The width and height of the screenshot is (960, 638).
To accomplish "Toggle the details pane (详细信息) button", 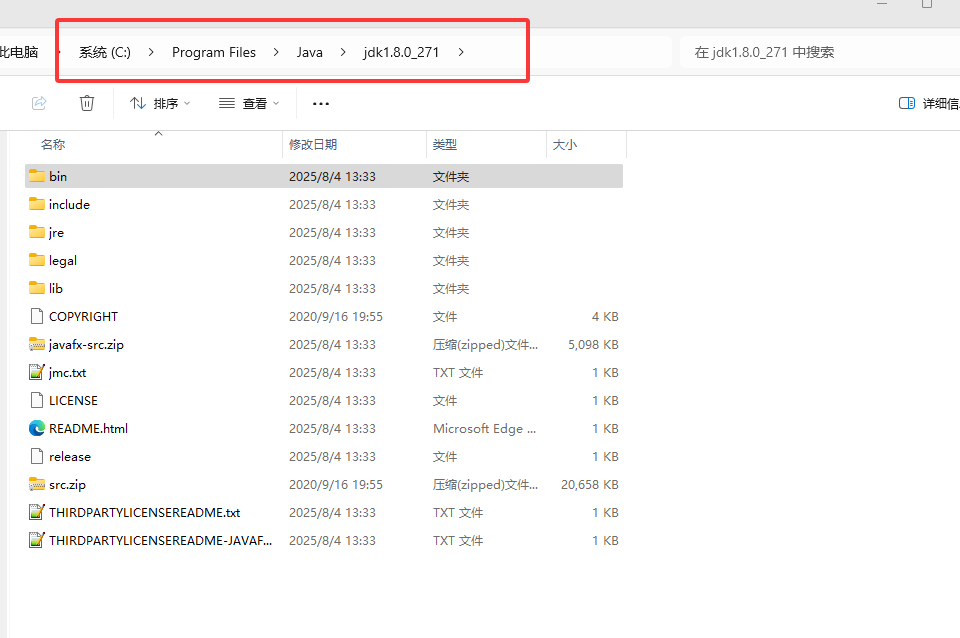I will 929,103.
